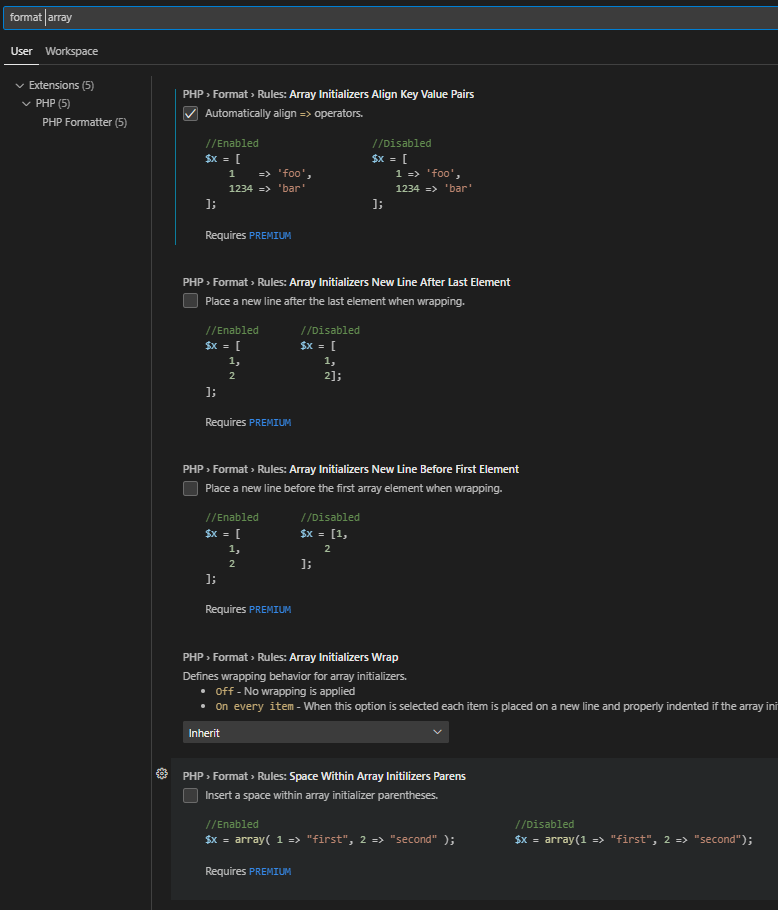Collapse the PHP (5) tree node
Screen dimensions: 778x910
[26, 103]
